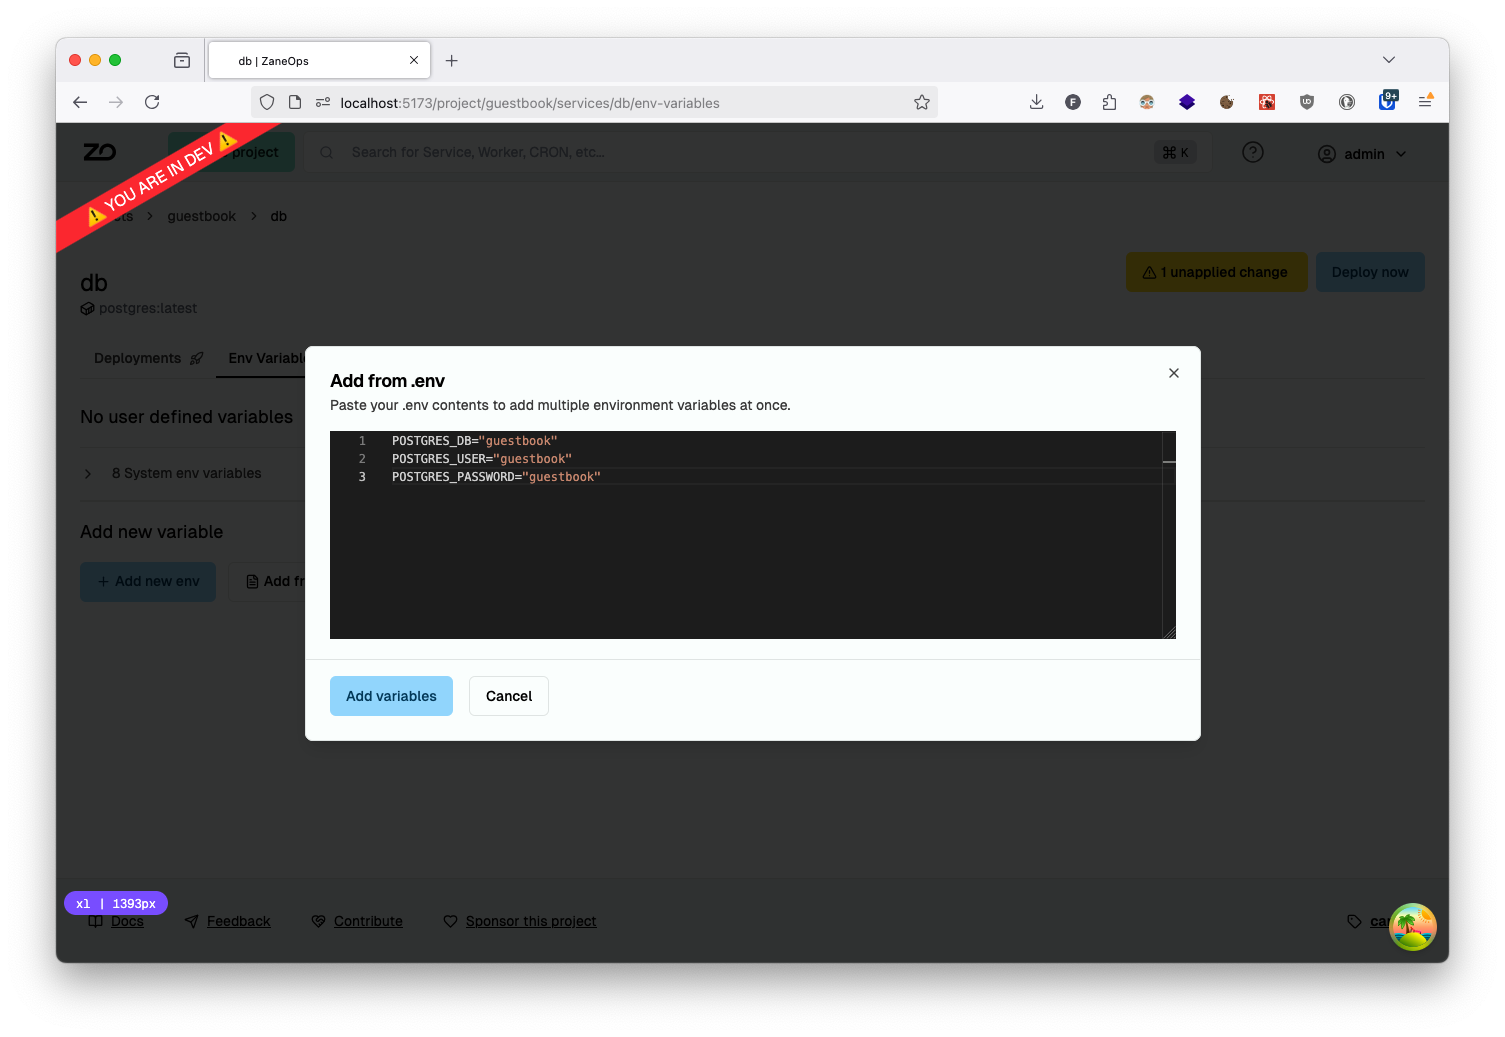Click the site permissions icon in the address bar
The width and height of the screenshot is (1505, 1037).
323,102
